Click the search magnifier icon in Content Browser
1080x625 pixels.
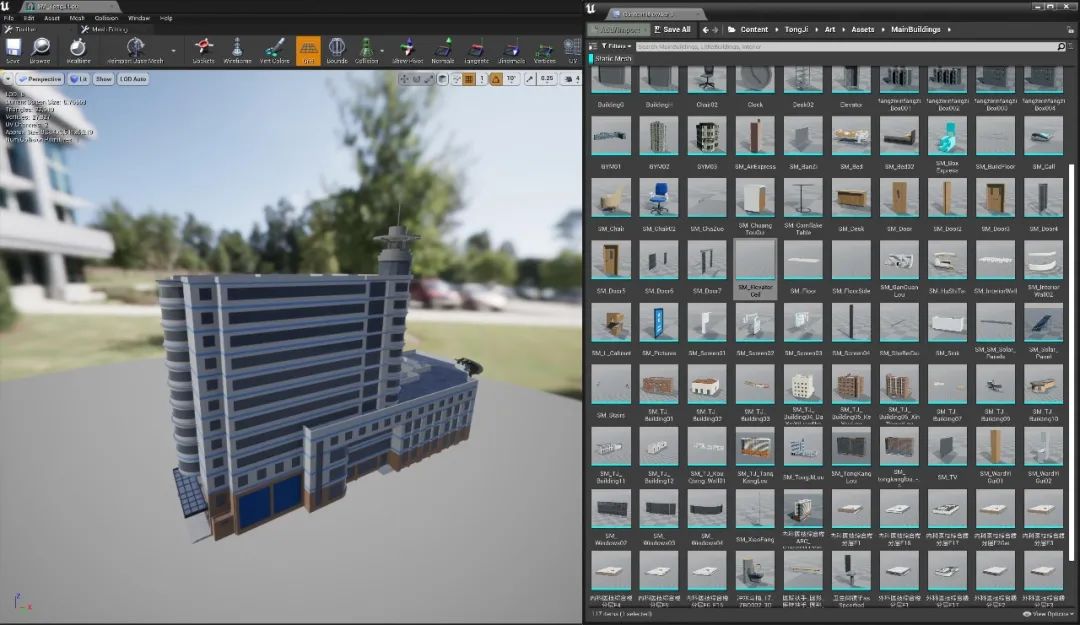[1061, 46]
